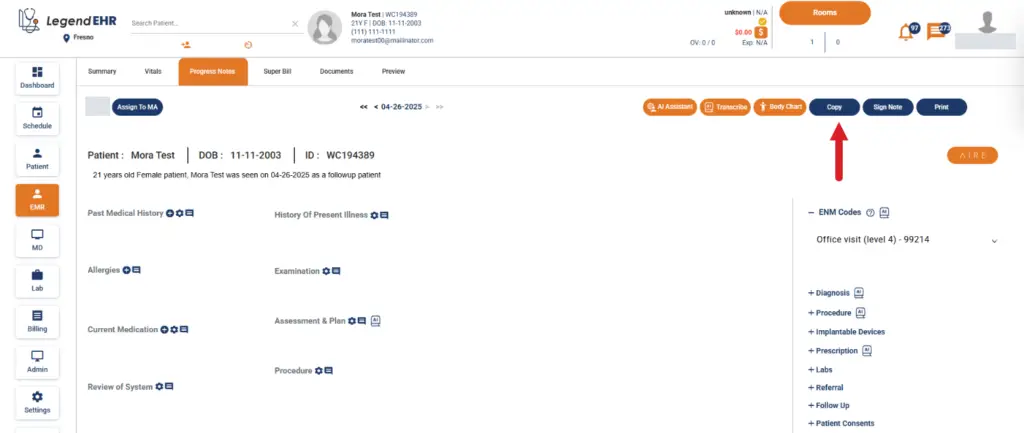The image size is (1024, 433).
Task: Open comment icon beside History Of Present Illness
Action: click(385, 215)
